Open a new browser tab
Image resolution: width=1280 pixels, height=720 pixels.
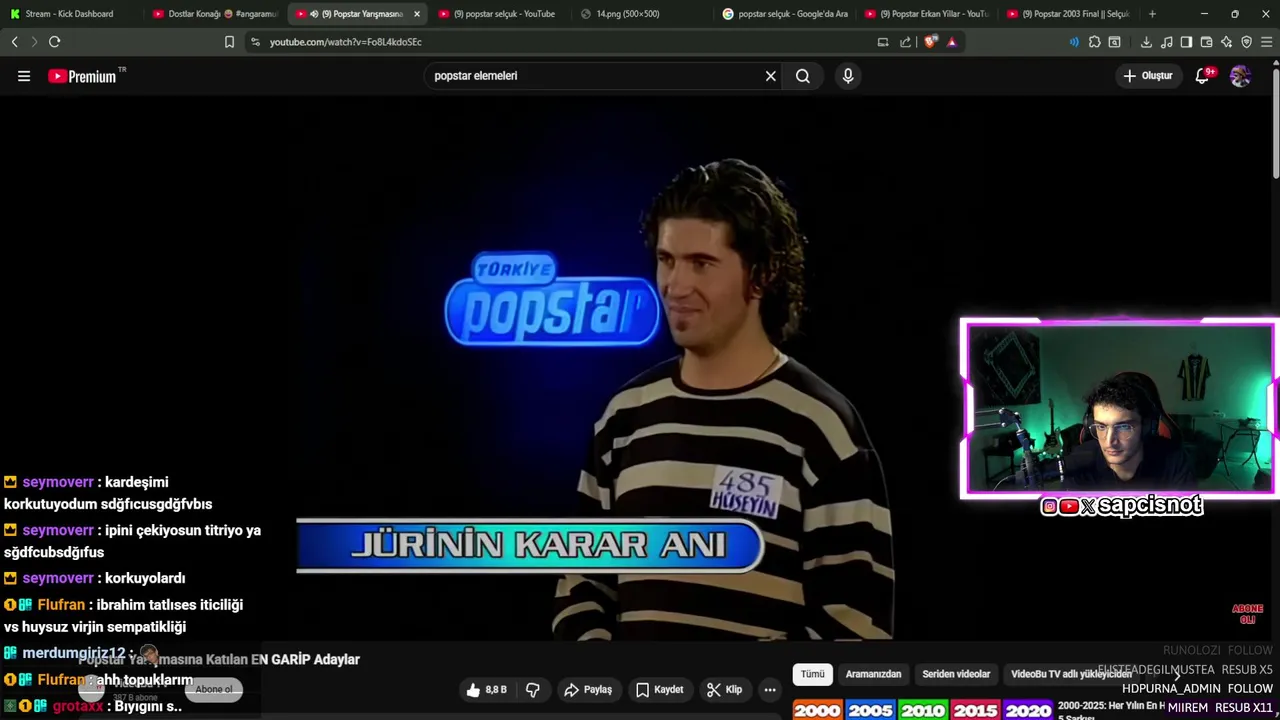click(1152, 14)
